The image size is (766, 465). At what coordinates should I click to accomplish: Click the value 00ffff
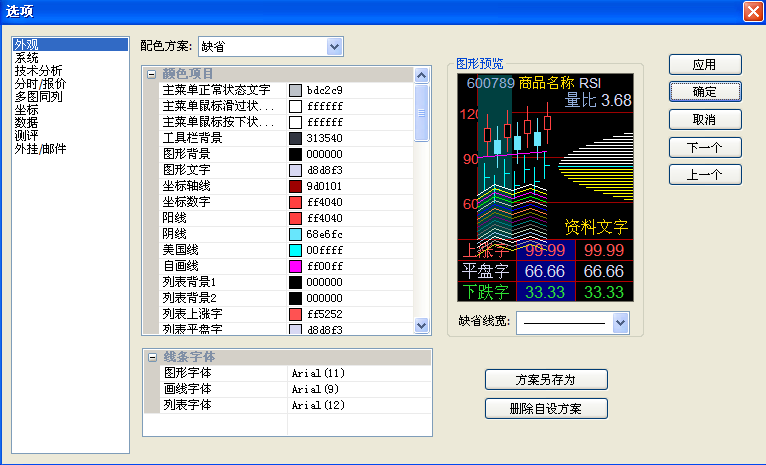324,250
